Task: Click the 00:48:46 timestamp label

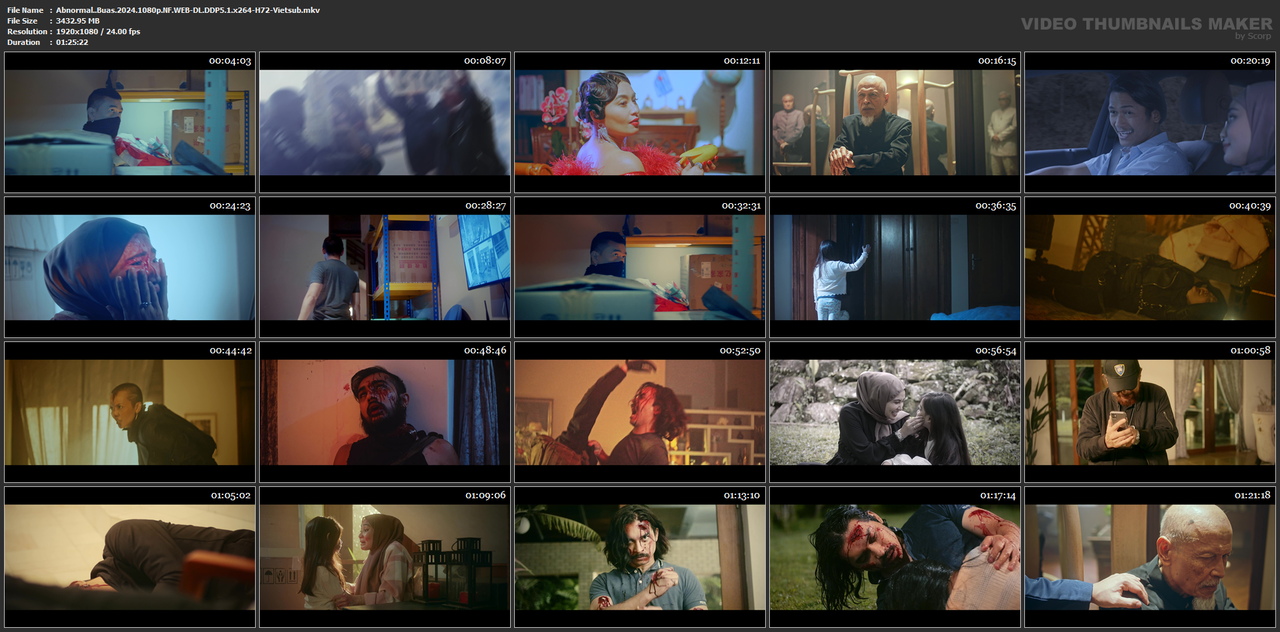Action: (x=485, y=351)
